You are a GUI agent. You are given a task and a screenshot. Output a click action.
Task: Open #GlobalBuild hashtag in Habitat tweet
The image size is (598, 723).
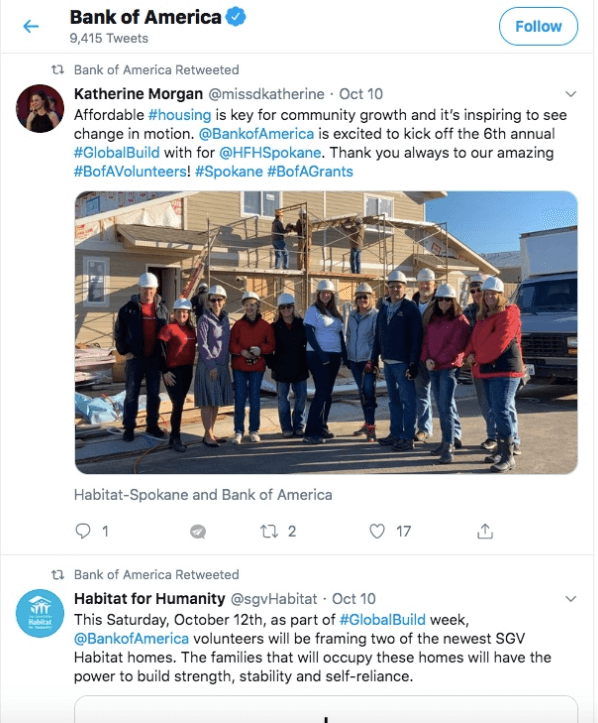(383, 619)
